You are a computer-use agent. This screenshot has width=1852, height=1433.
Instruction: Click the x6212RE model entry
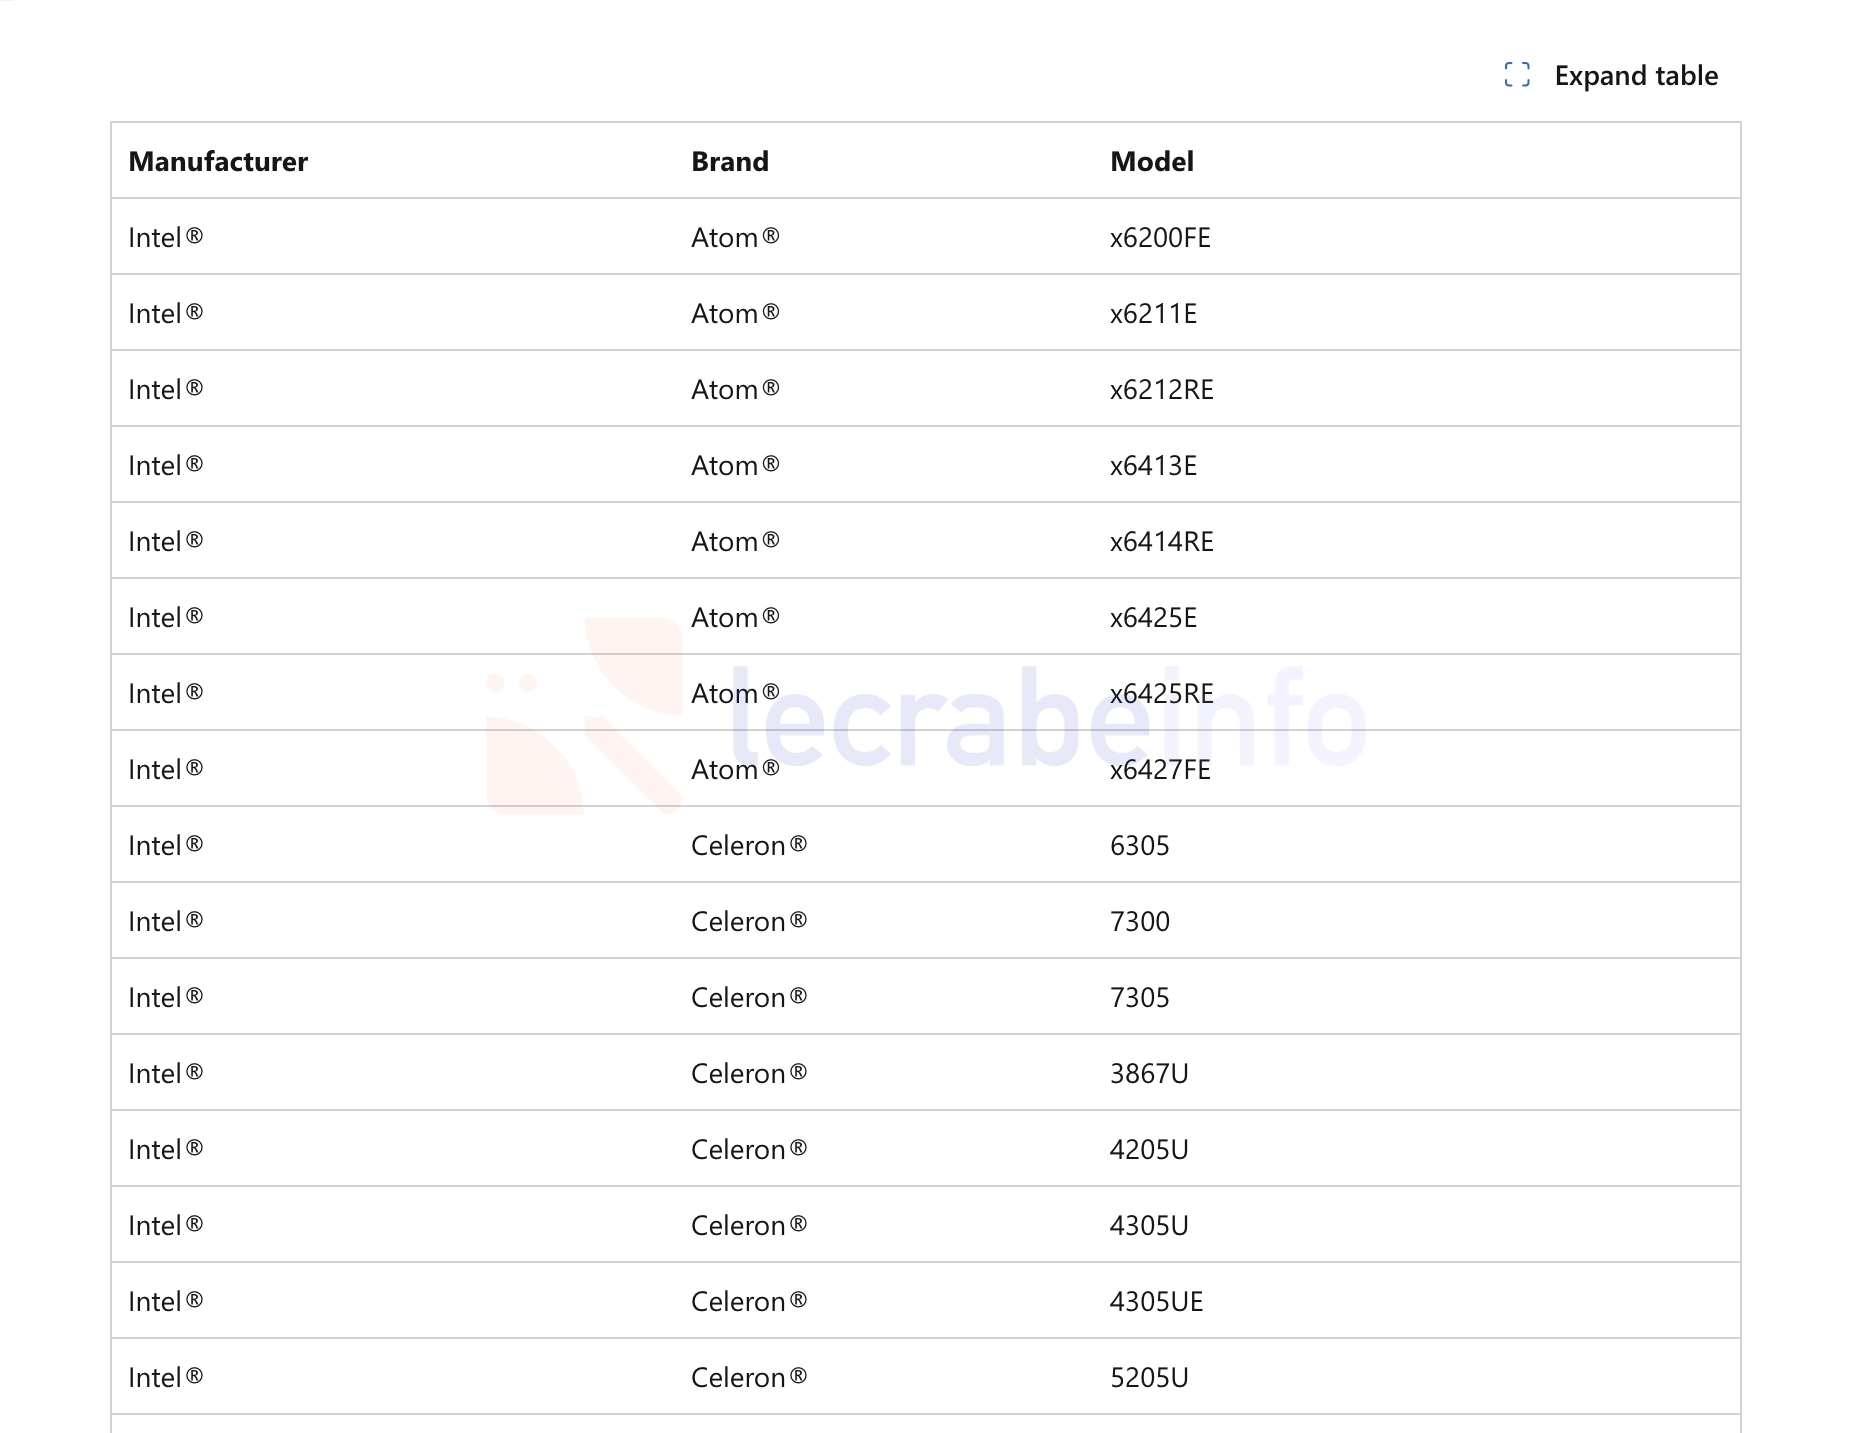(x=1161, y=390)
